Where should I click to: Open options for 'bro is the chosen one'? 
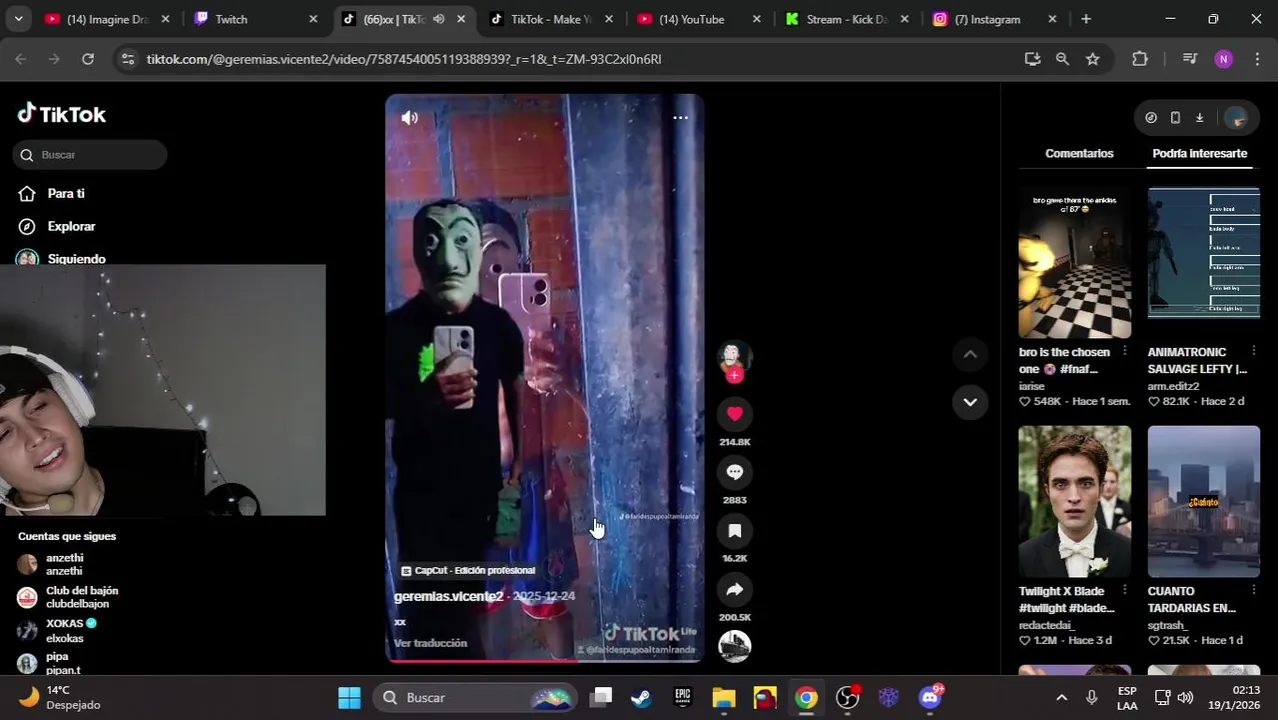[x=1125, y=351]
